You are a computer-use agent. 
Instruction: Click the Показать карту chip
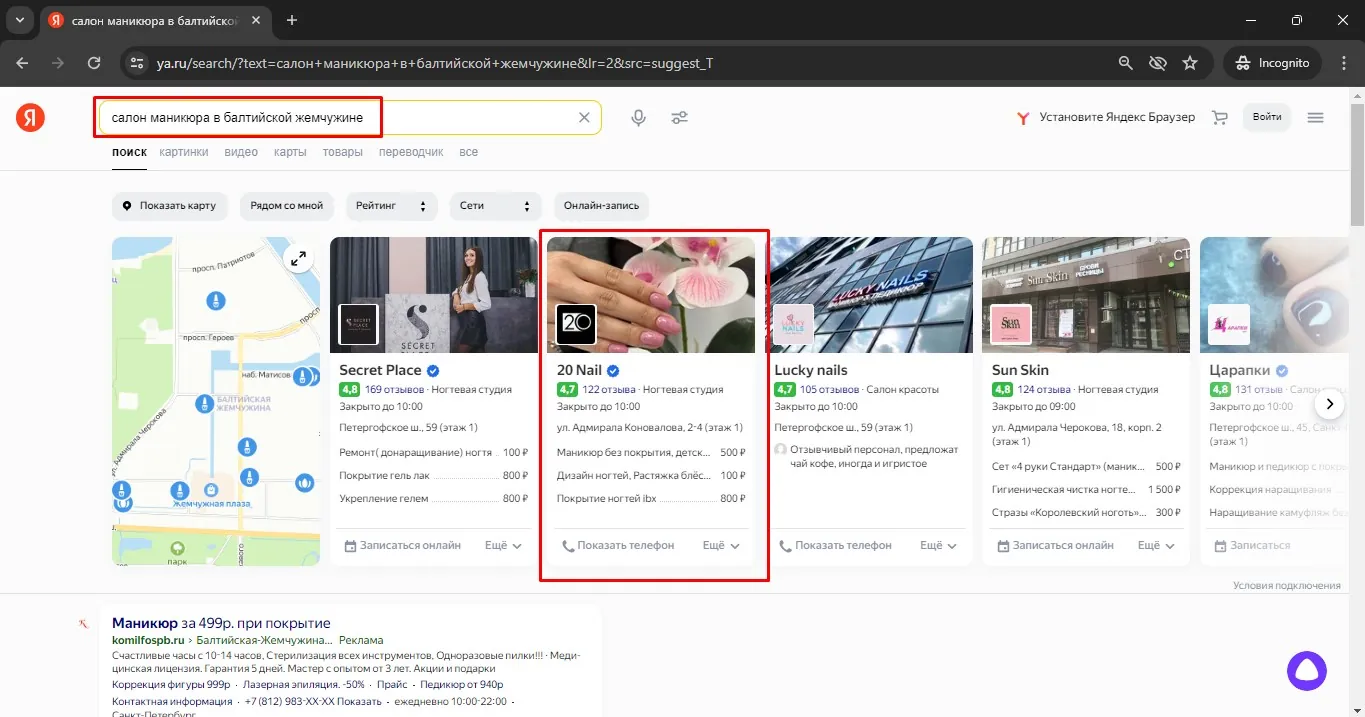coord(170,206)
